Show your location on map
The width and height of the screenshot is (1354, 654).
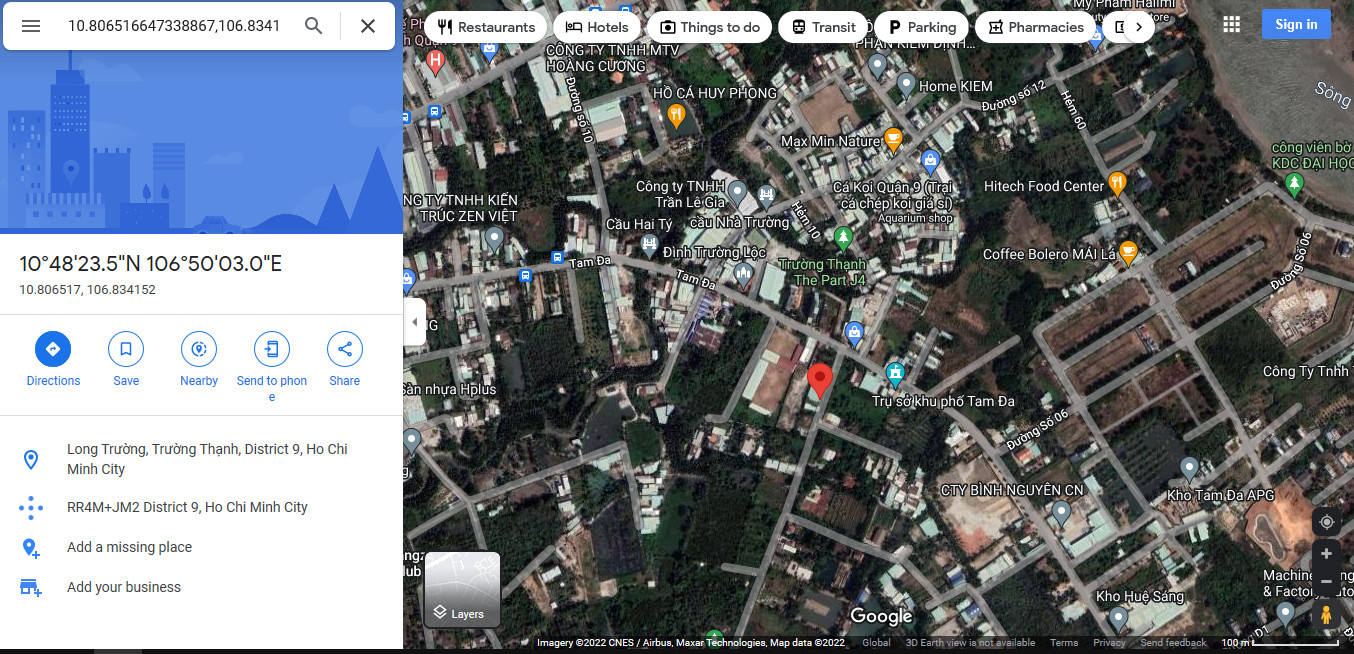[1326, 522]
